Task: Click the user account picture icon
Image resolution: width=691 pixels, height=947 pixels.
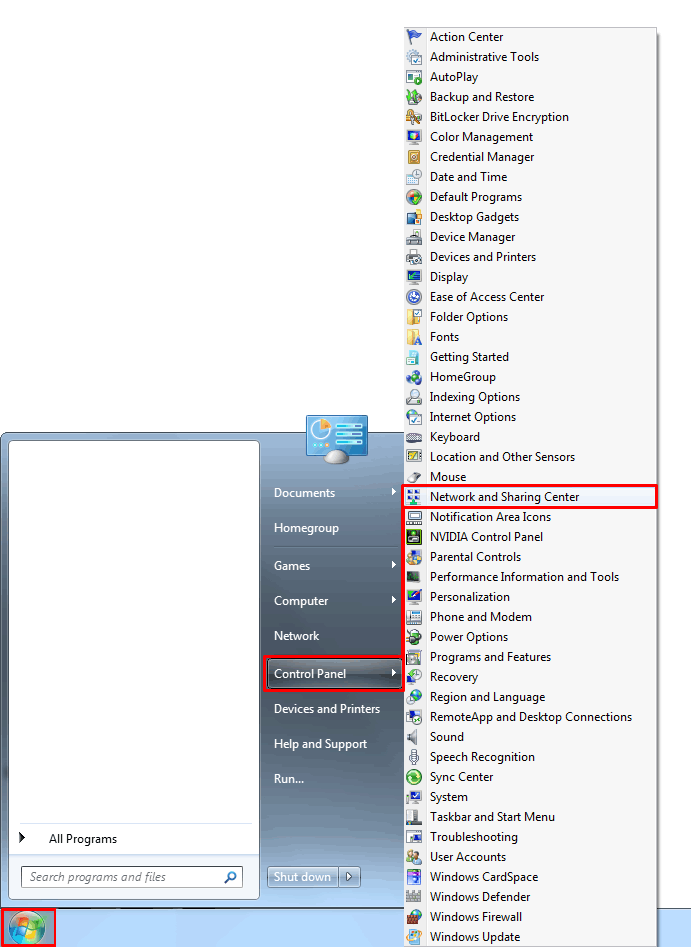Action: 336,438
